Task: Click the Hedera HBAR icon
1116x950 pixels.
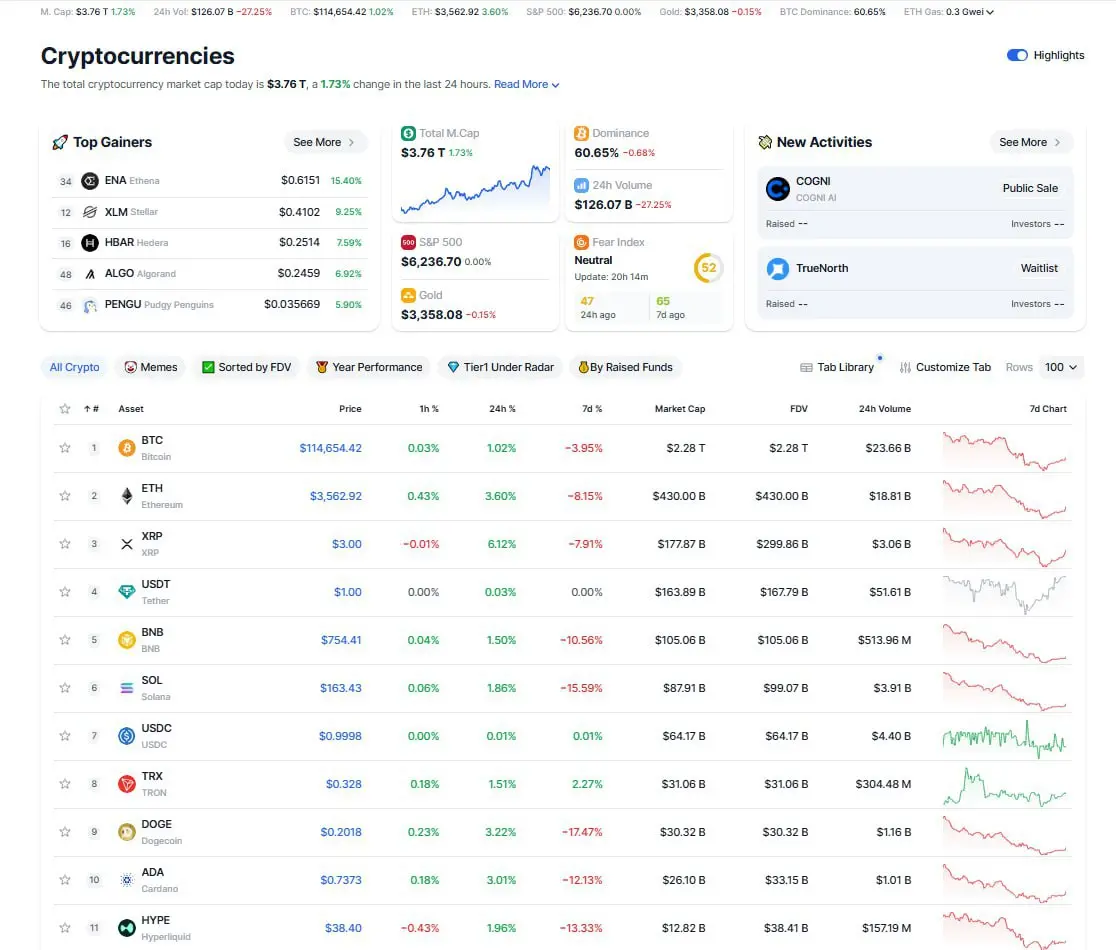Action: (90, 243)
